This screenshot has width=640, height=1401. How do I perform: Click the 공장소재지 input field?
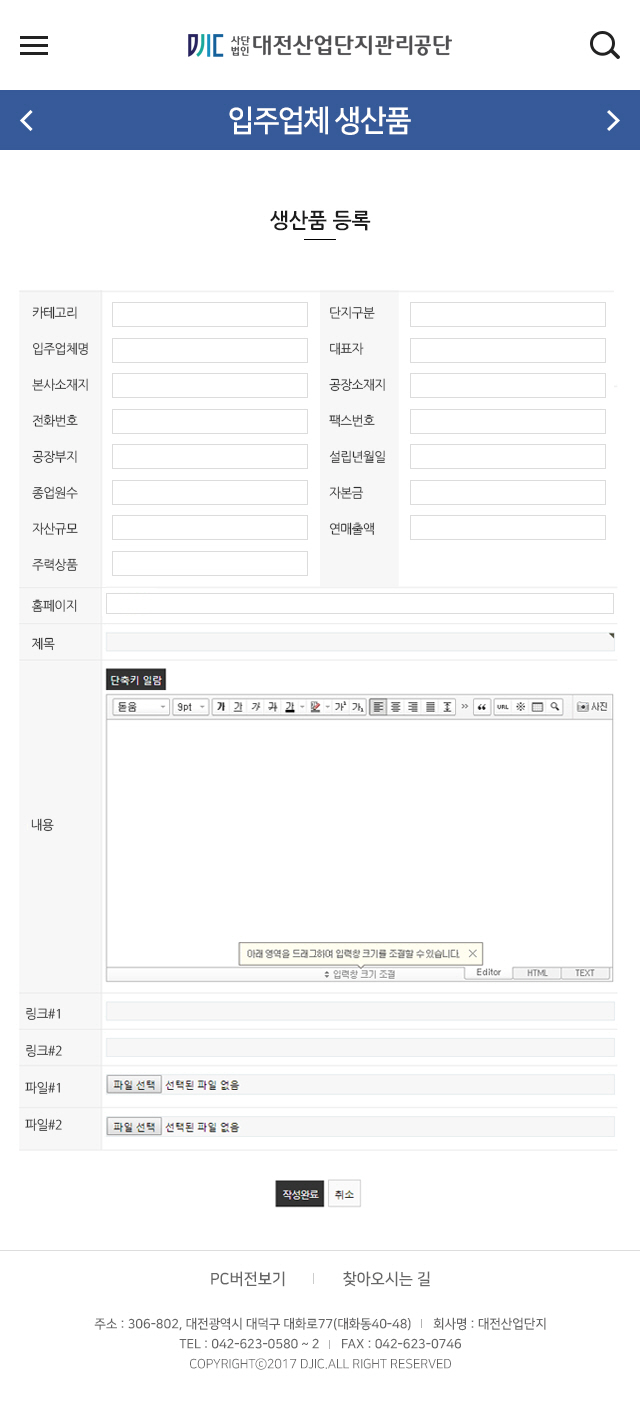508,386
